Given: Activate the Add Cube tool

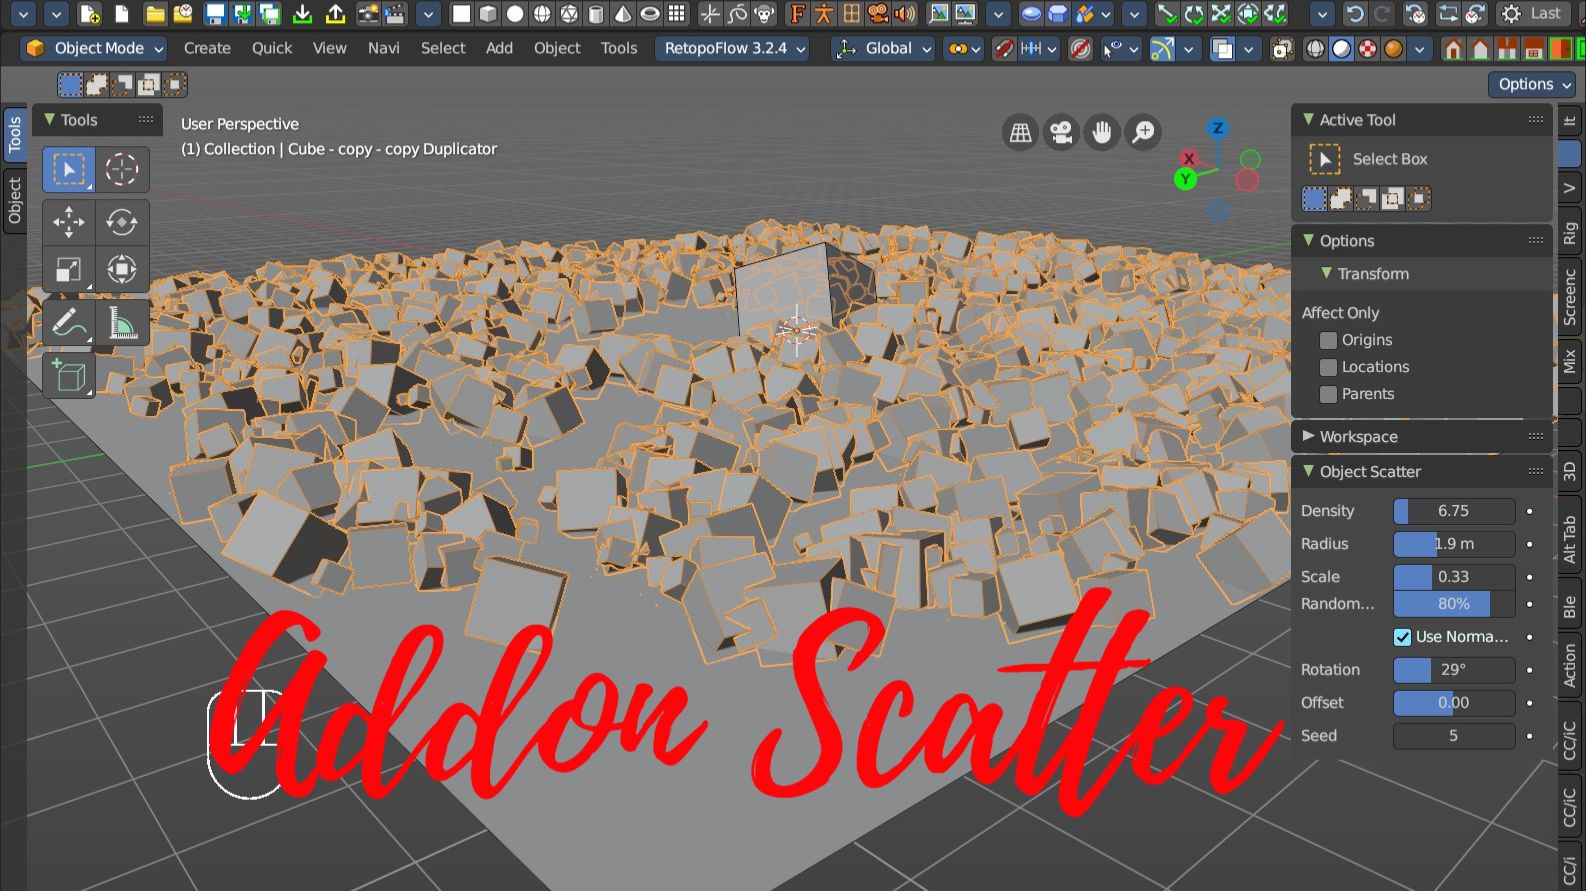Looking at the screenshot, I should (x=68, y=376).
